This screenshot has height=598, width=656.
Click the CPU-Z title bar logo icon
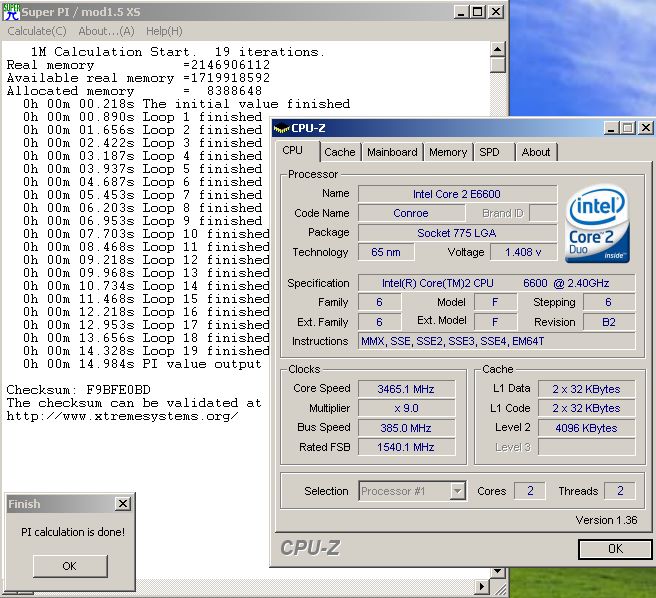click(x=281, y=128)
